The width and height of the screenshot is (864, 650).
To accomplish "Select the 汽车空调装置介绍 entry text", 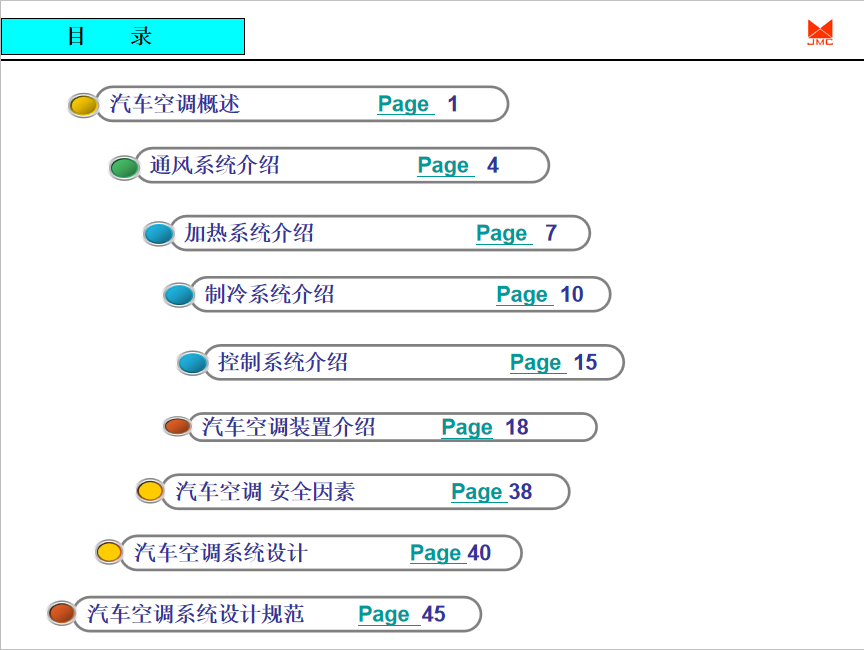I will coord(288,427).
